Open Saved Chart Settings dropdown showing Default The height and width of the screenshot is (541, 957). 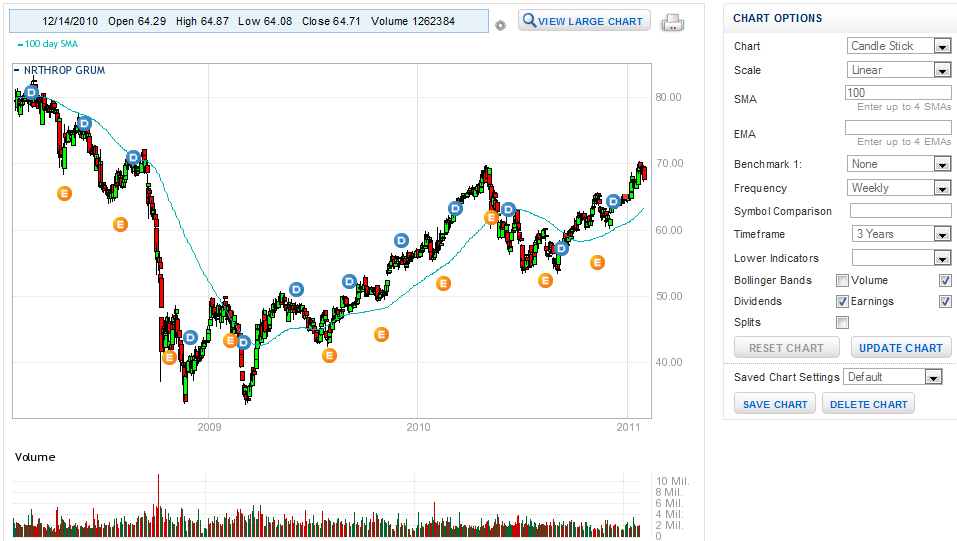(x=893, y=377)
